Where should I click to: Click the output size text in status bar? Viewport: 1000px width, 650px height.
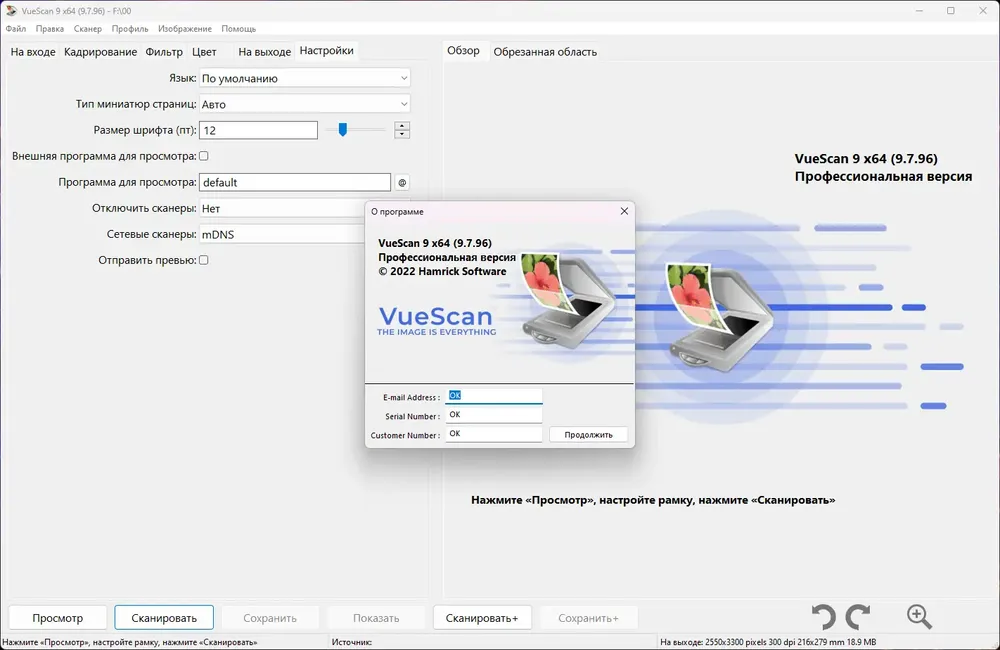[x=768, y=642]
